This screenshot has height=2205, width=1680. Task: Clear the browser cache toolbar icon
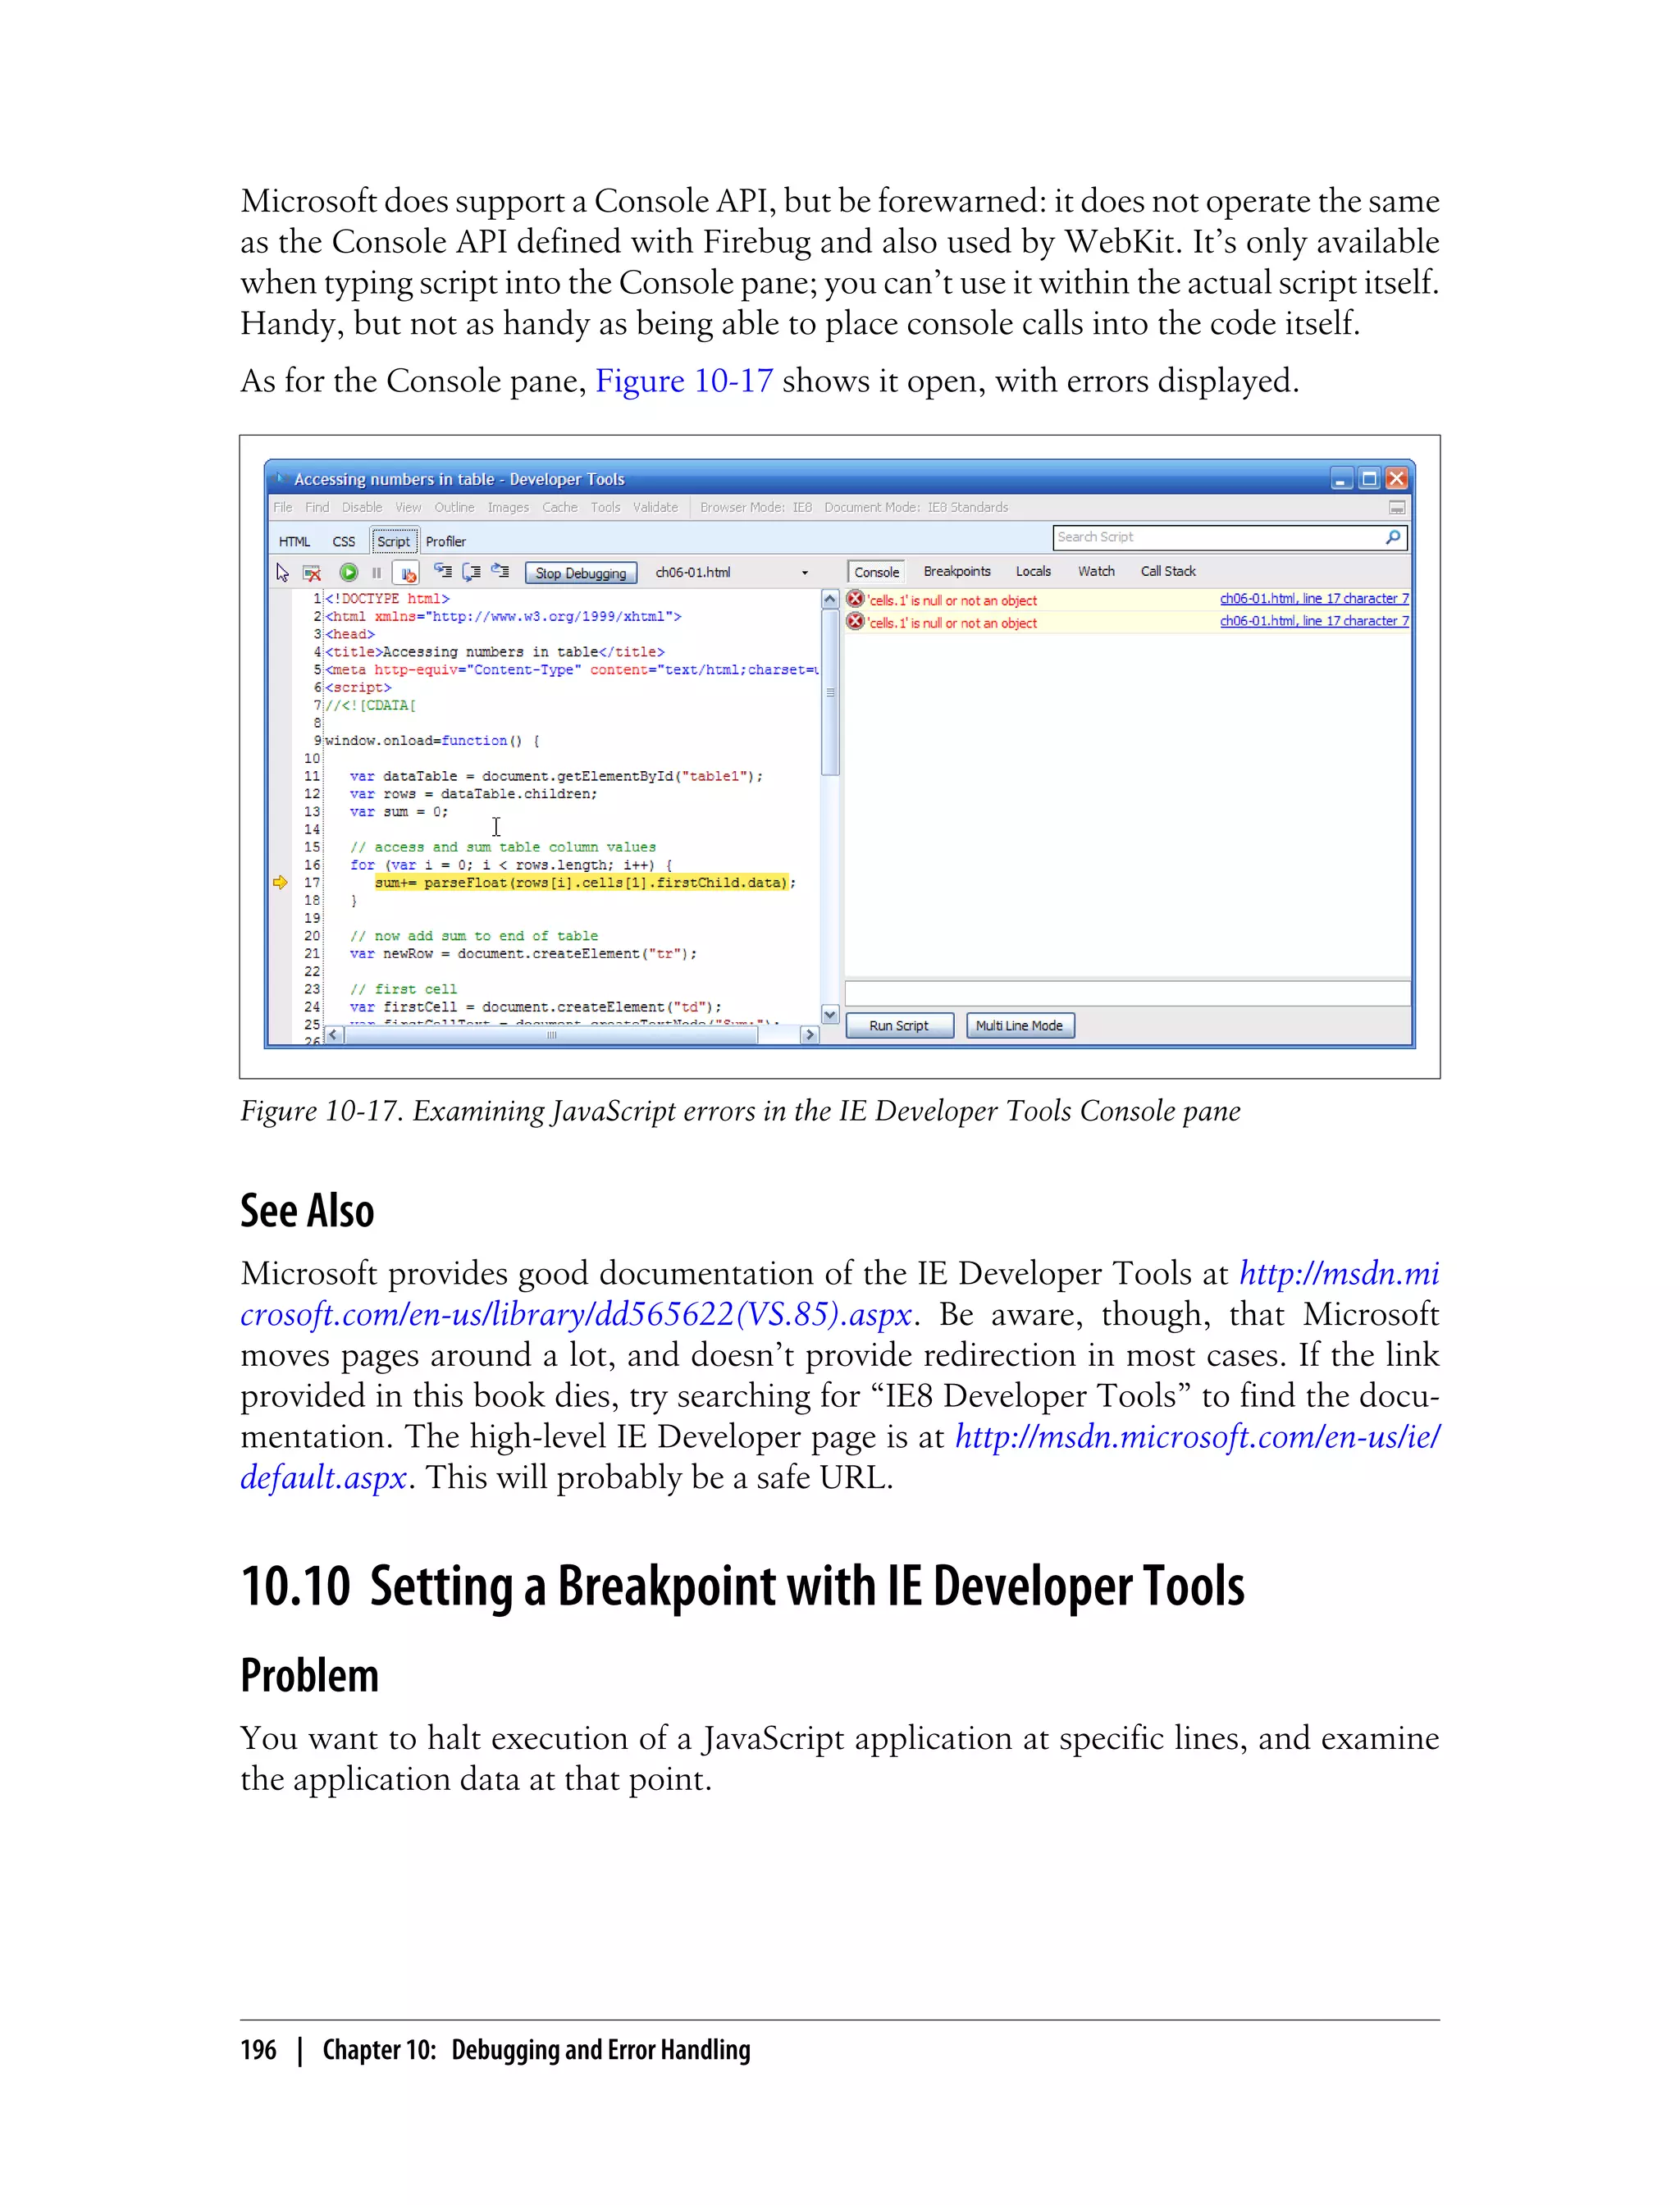click(x=312, y=572)
